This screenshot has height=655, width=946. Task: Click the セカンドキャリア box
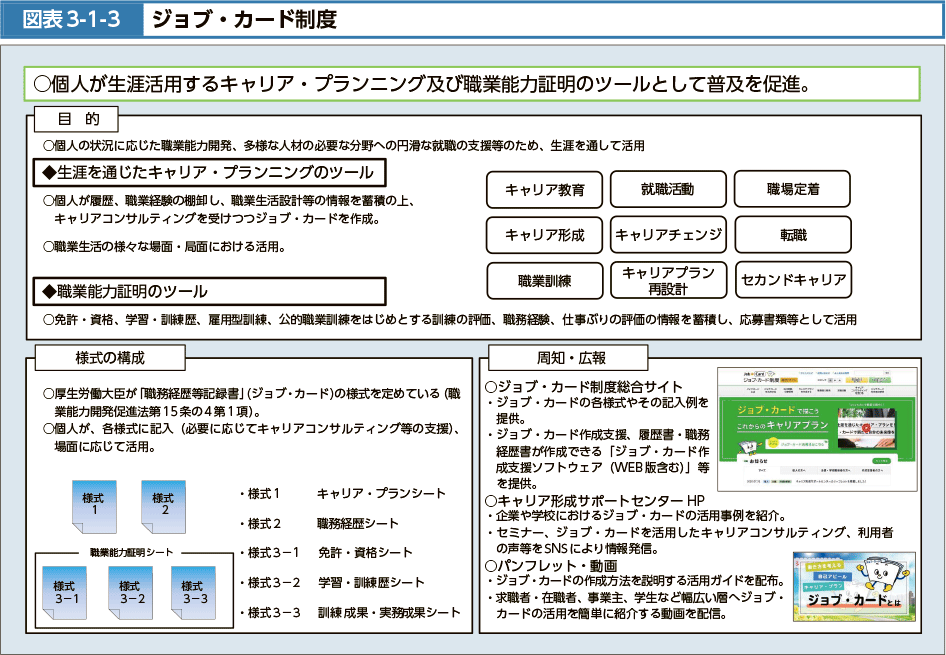click(x=792, y=281)
